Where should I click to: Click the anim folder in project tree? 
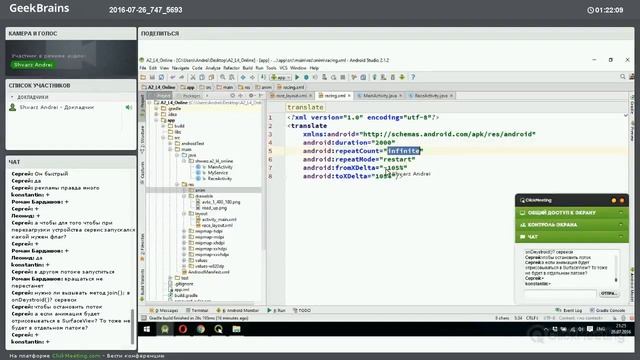[197, 190]
